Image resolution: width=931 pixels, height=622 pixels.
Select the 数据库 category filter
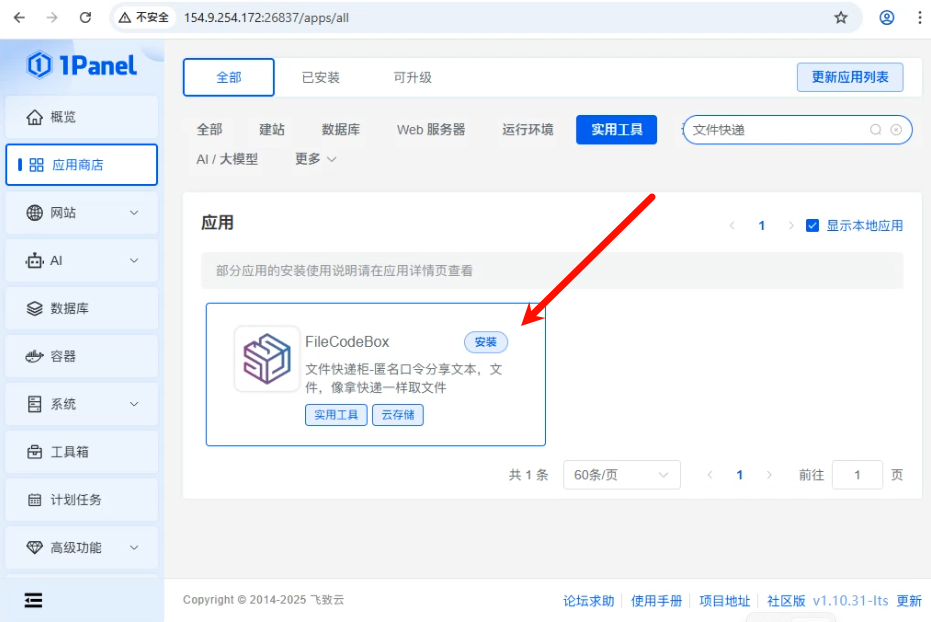click(341, 129)
